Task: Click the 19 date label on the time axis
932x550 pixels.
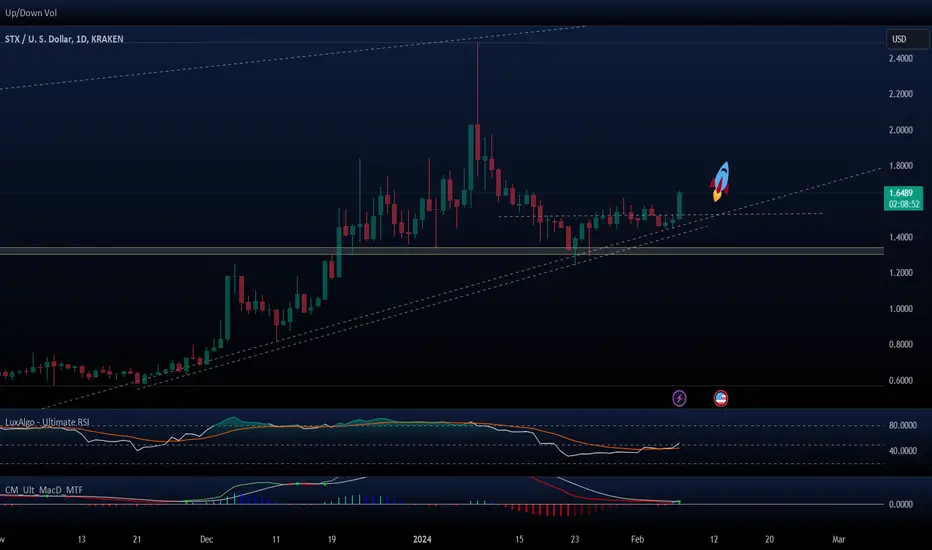Action: click(x=332, y=539)
